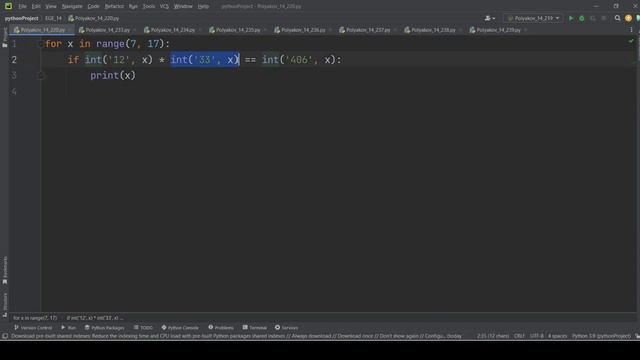Viewport: 640px width, 360px height.
Task: Click the orange IDE updates icon
Action: [628, 18]
